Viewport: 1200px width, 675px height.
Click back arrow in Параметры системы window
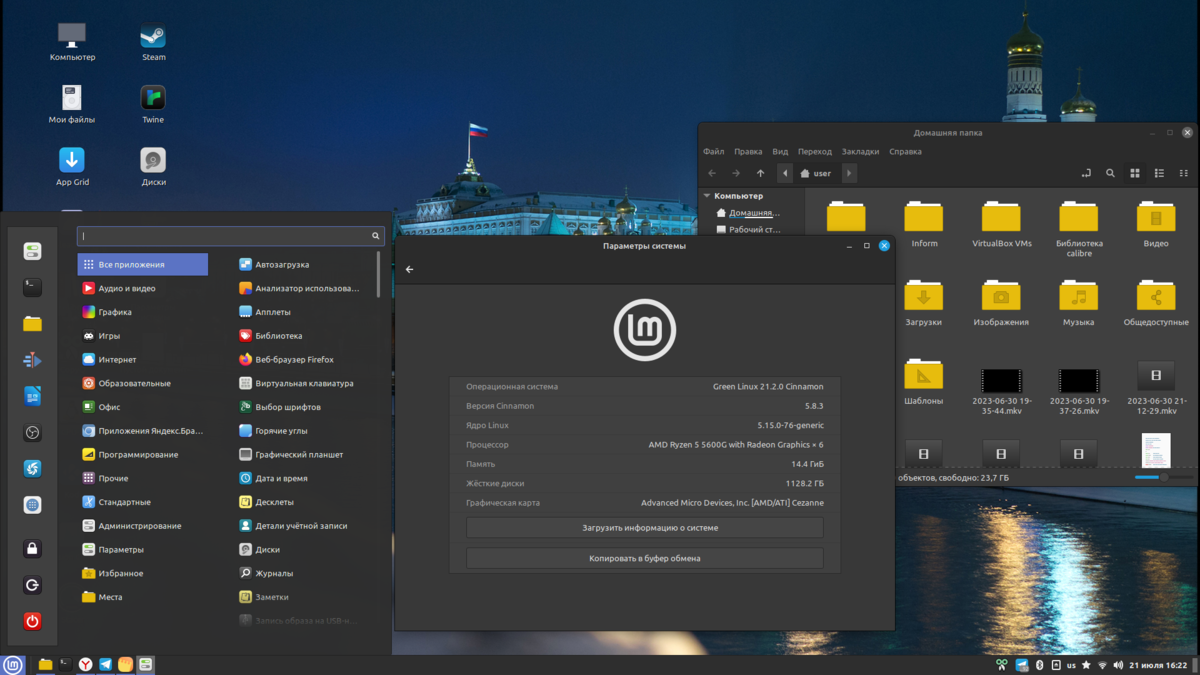coord(409,269)
